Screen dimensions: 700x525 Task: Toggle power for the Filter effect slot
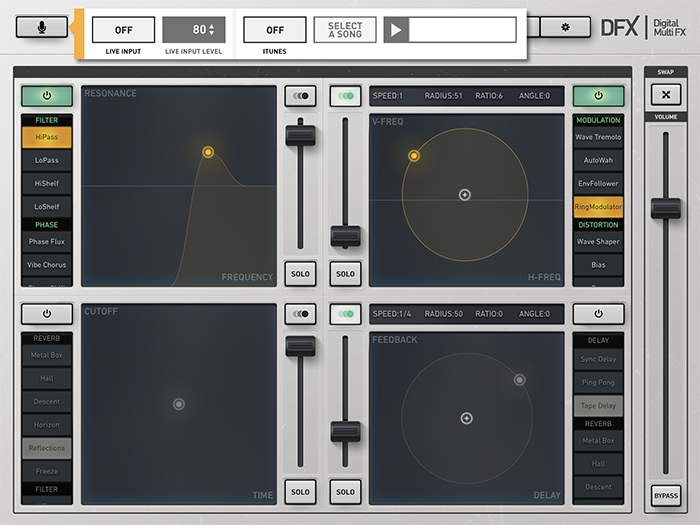coord(47,96)
